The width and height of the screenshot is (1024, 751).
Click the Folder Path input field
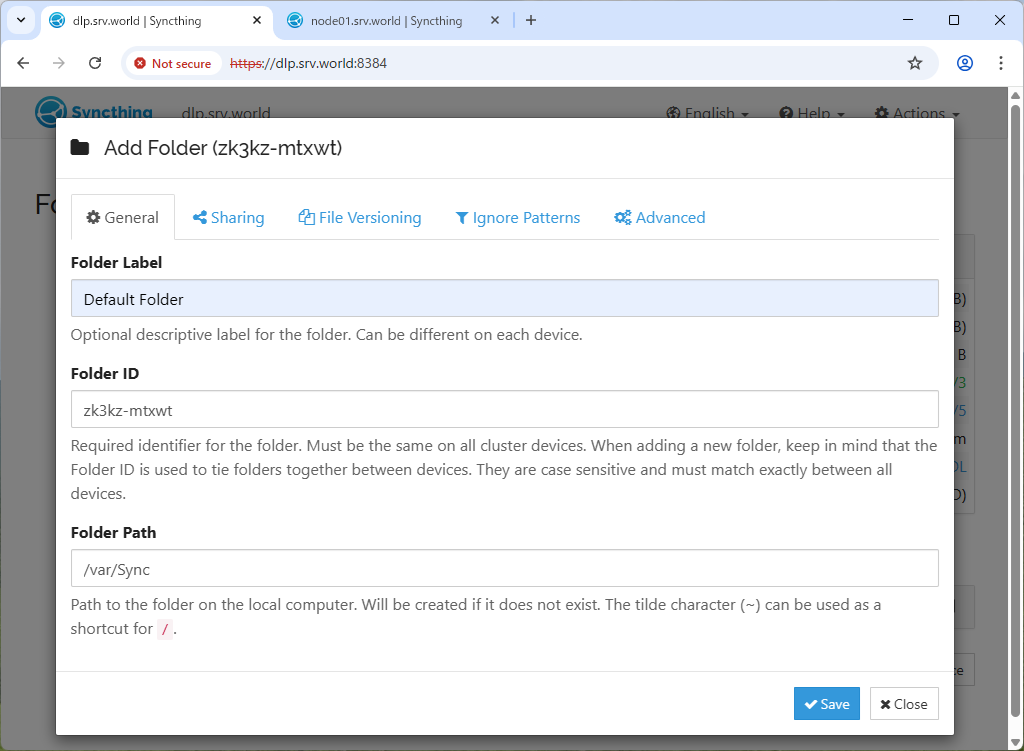point(504,568)
